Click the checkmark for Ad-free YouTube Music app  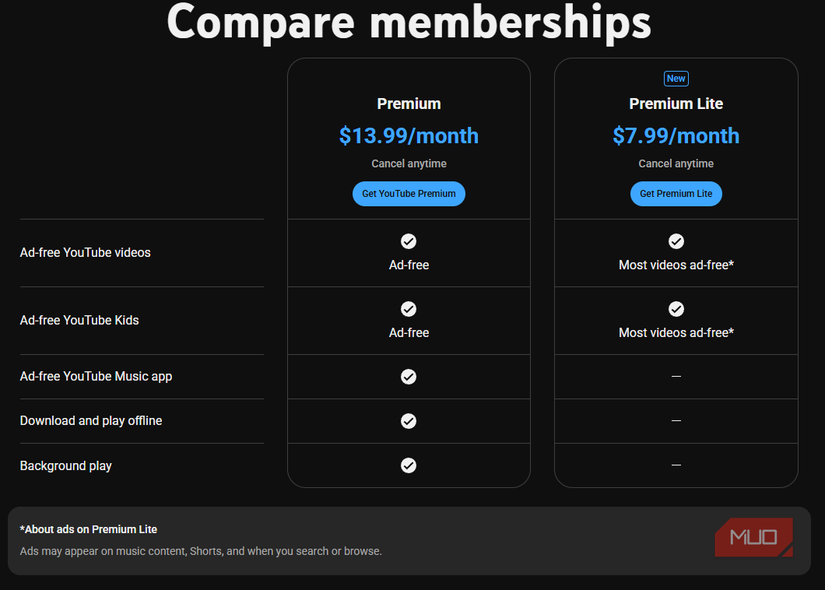(x=408, y=377)
